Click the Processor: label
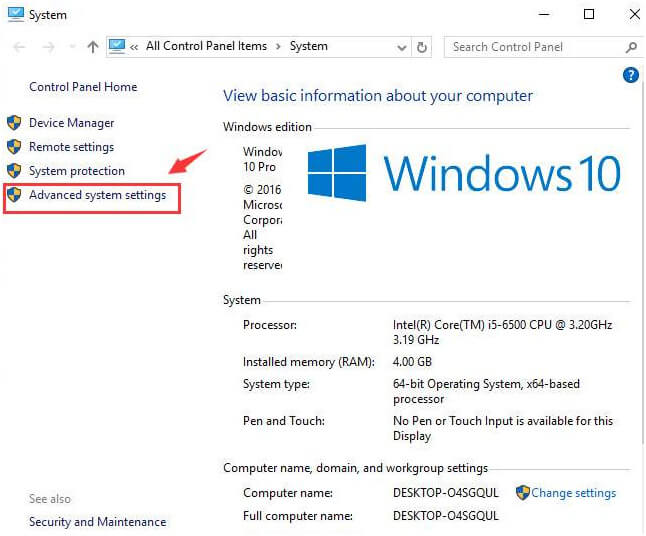The image size is (646, 536). click(270, 325)
